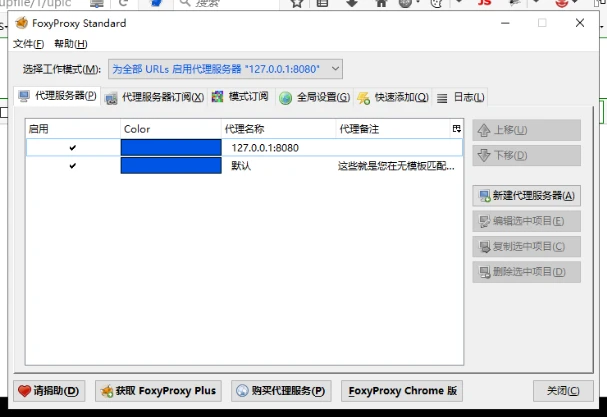Switch to the 代理服务器订阅 tab
Screen dimensions: 607x417
point(155,97)
